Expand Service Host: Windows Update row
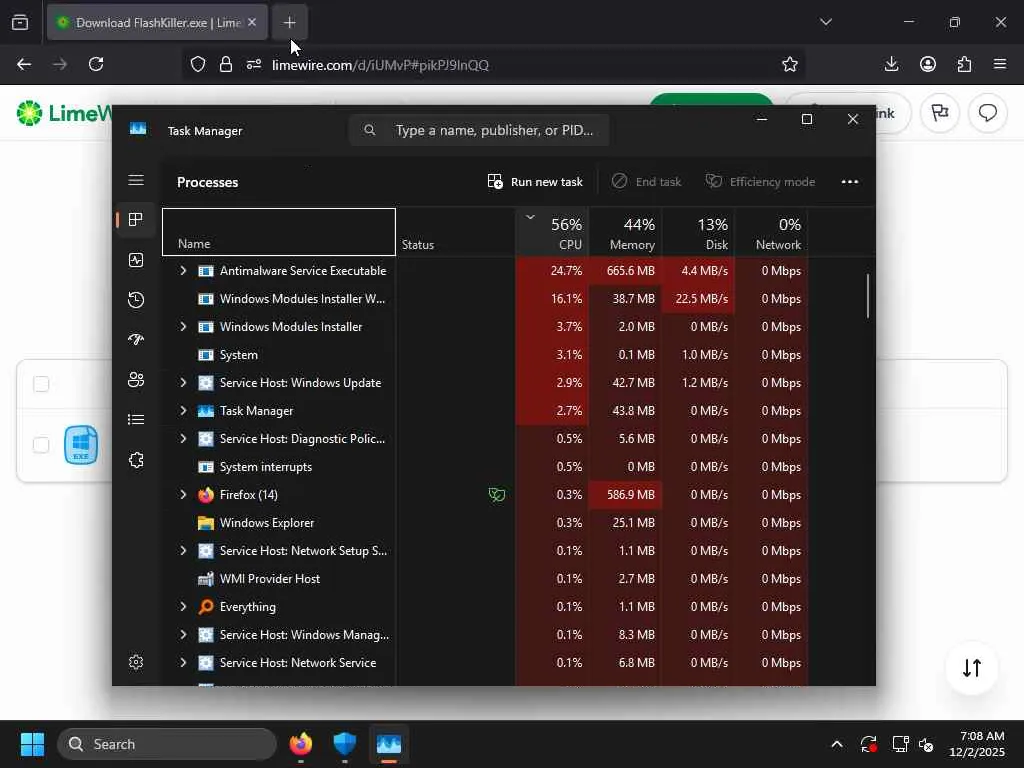 click(x=183, y=383)
